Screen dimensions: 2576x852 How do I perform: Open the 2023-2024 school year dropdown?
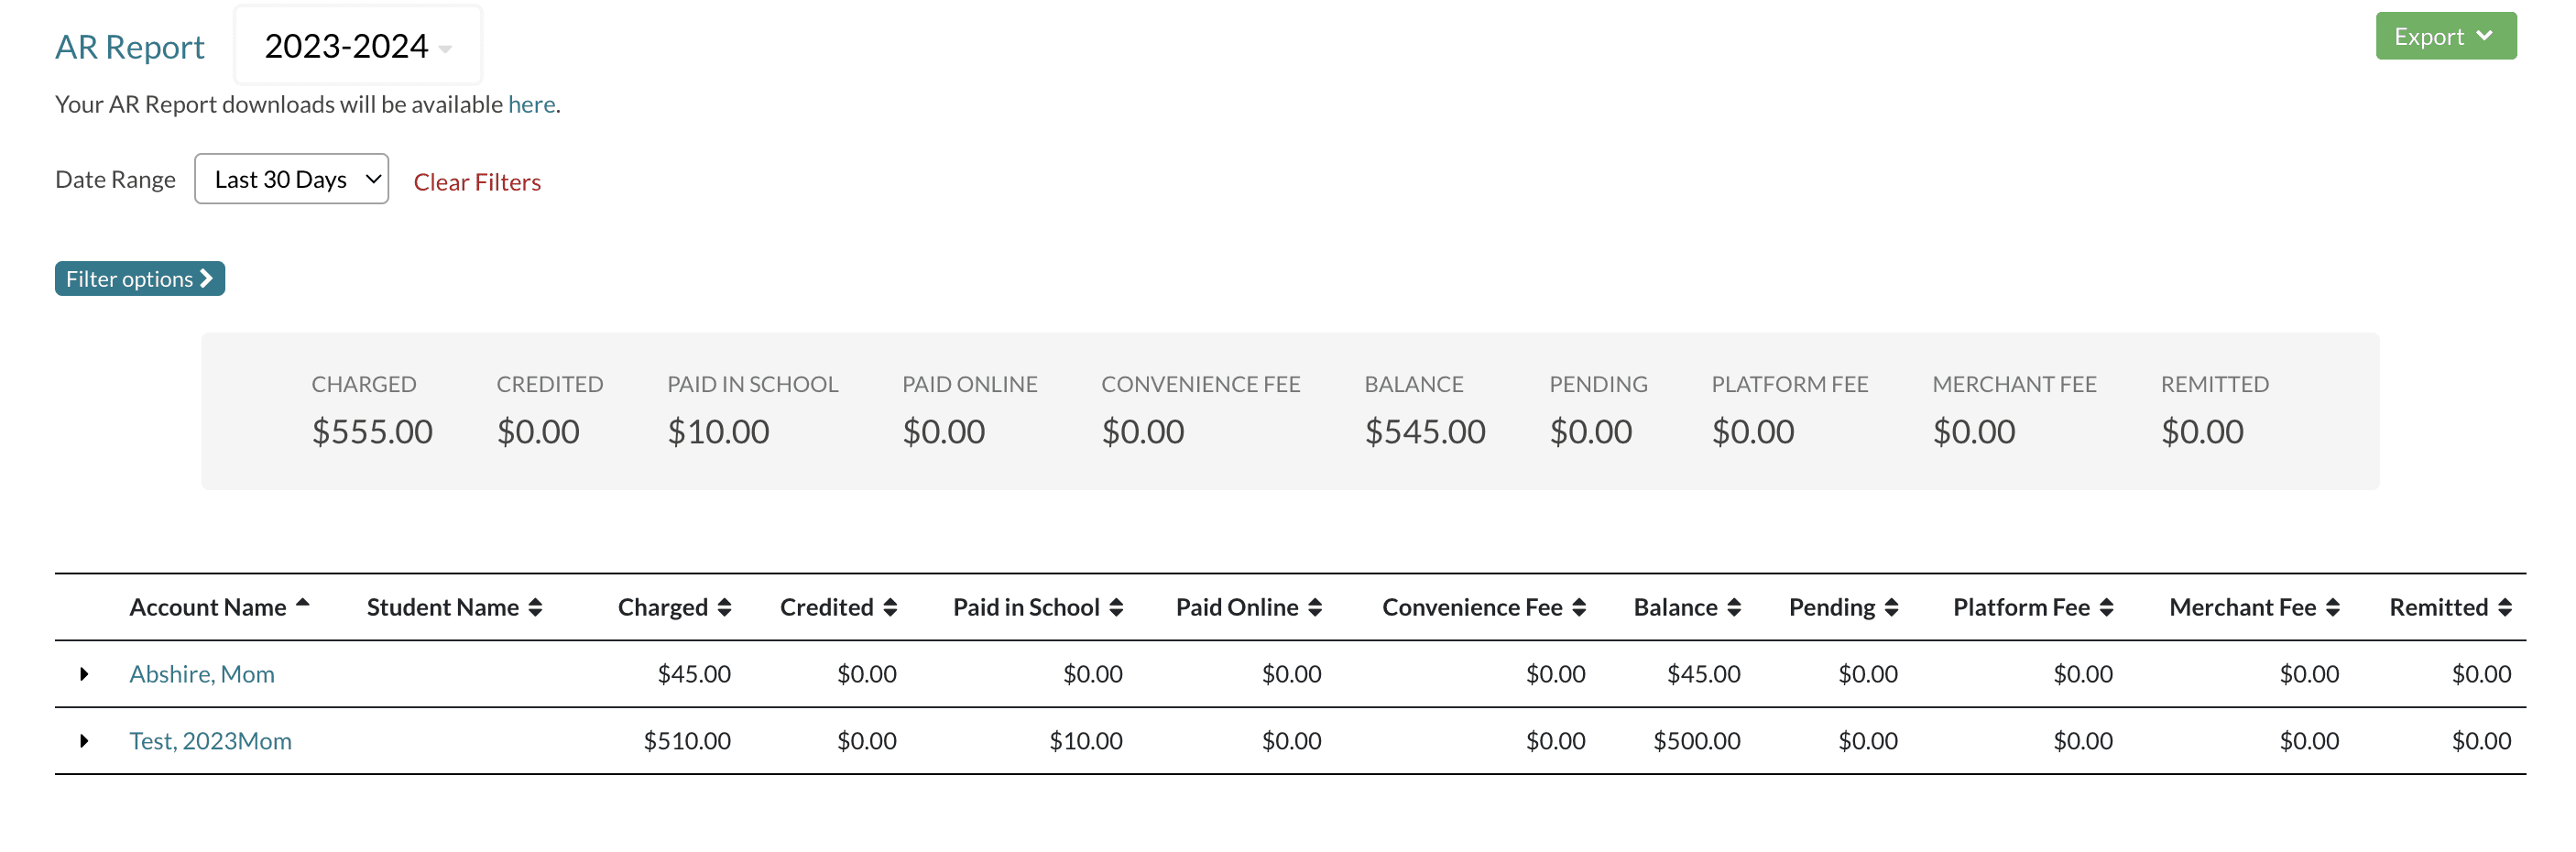click(x=357, y=46)
